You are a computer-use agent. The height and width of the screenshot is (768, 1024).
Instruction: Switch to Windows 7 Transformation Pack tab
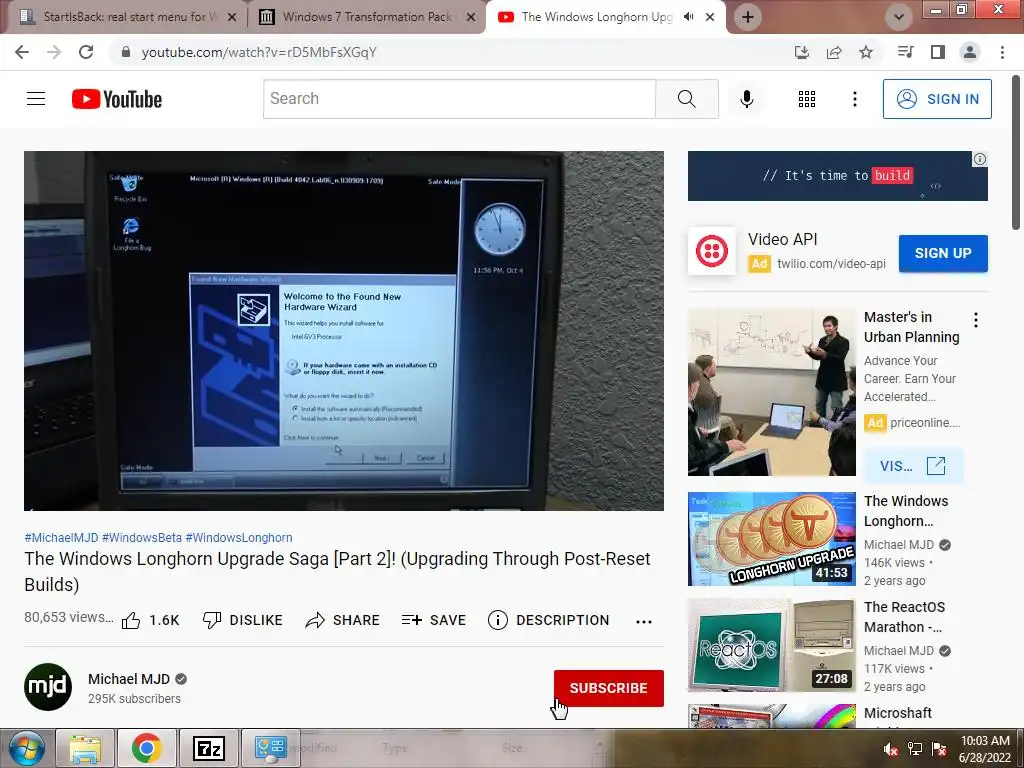click(366, 17)
